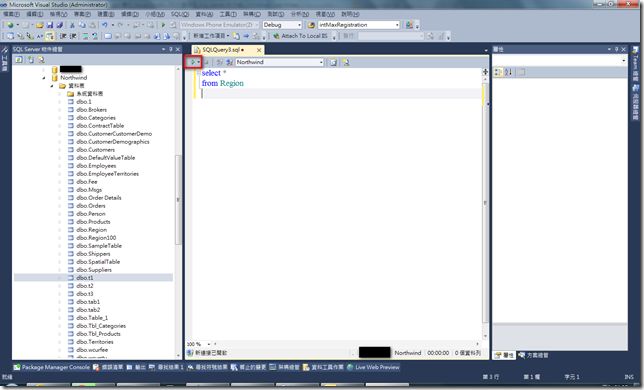Open the Package Manager Console tab
The width and height of the screenshot is (644, 390).
51,367
